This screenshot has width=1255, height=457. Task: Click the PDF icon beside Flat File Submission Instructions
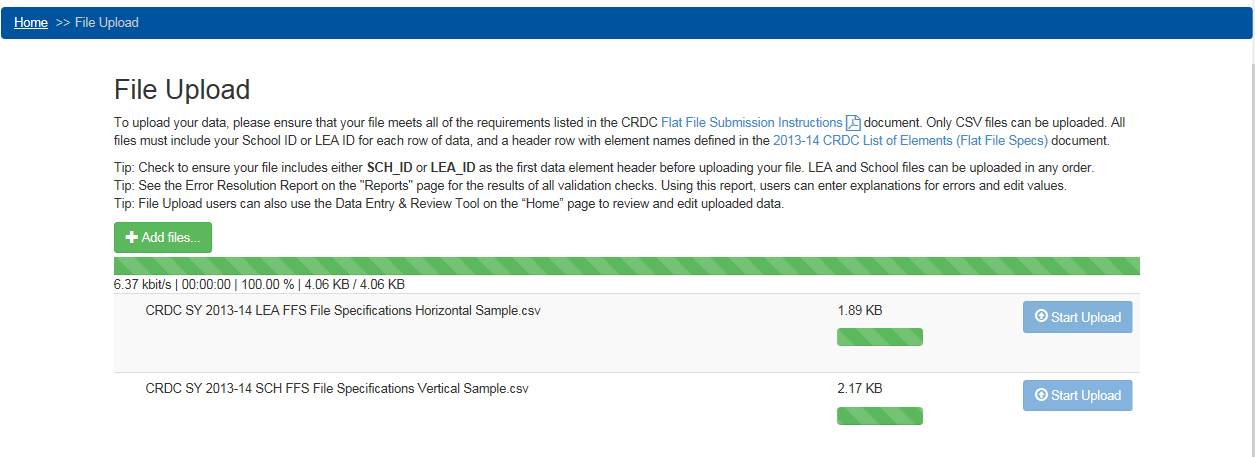853,123
